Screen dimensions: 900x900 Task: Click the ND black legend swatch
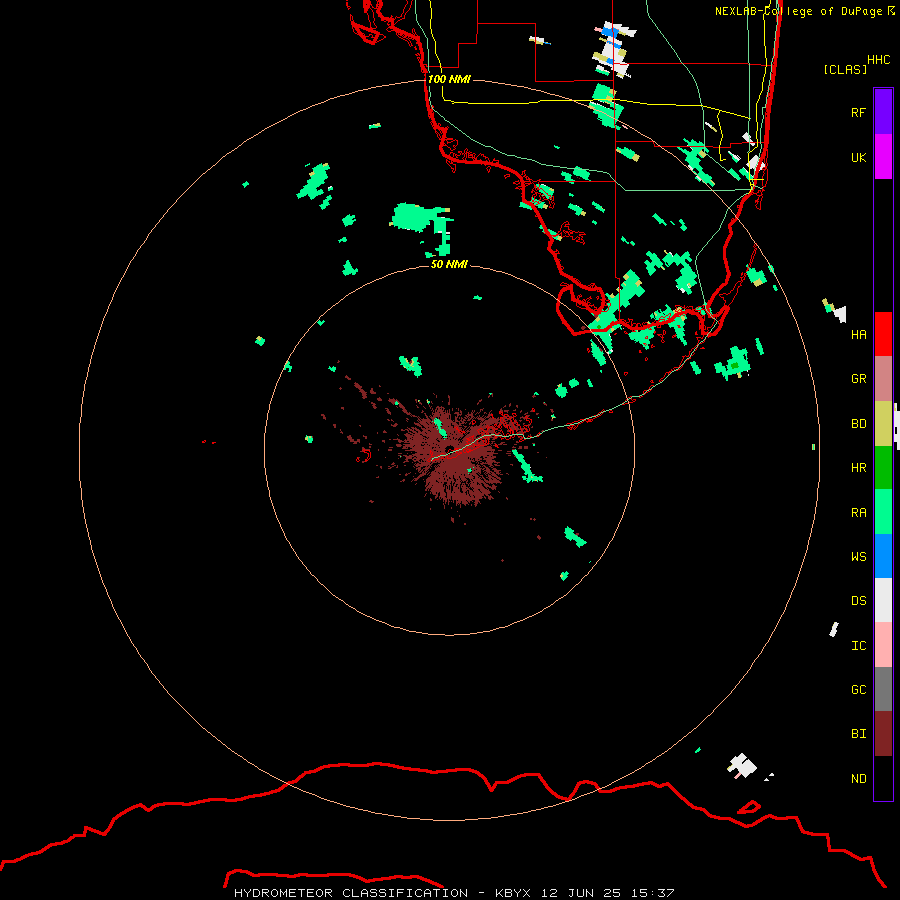click(x=883, y=778)
